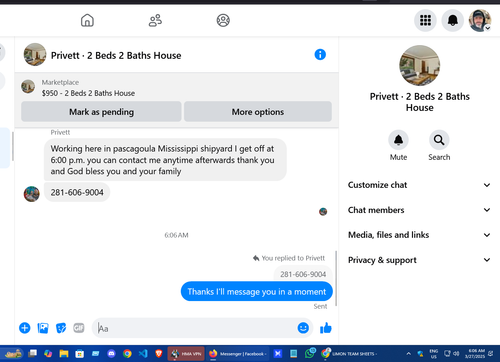Click the Working here in pascagoula message
The width and height of the screenshot is (500, 362).
coord(165,160)
